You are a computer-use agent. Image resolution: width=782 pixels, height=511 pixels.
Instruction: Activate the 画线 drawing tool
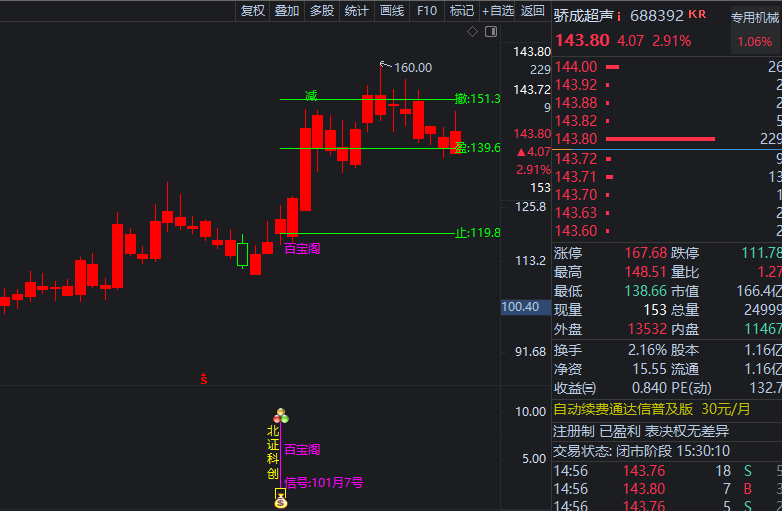392,11
